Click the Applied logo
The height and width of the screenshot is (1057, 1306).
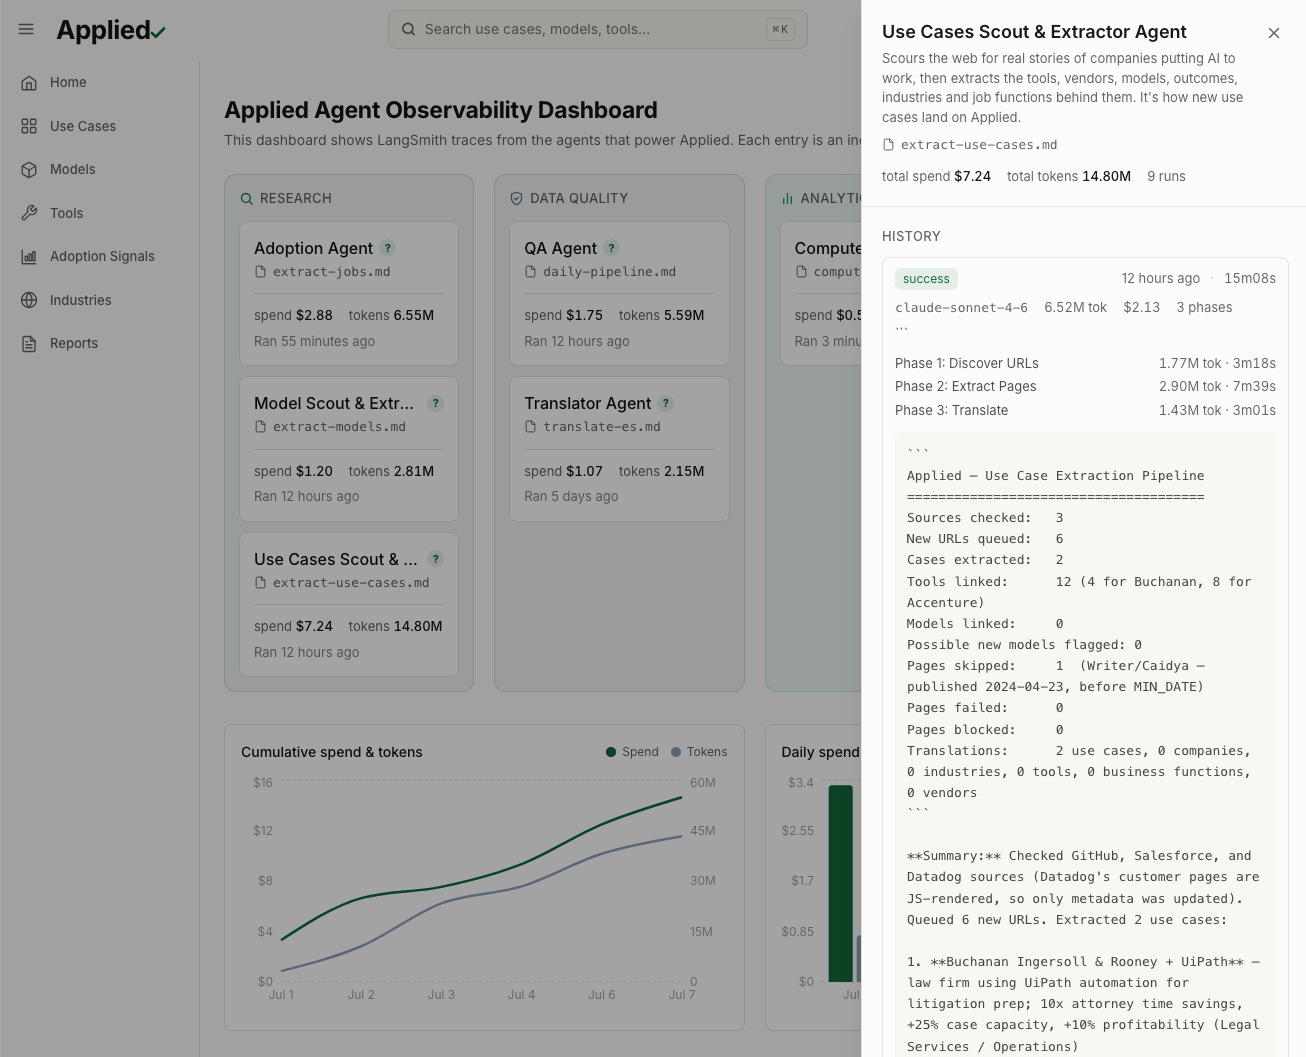[x=111, y=30]
